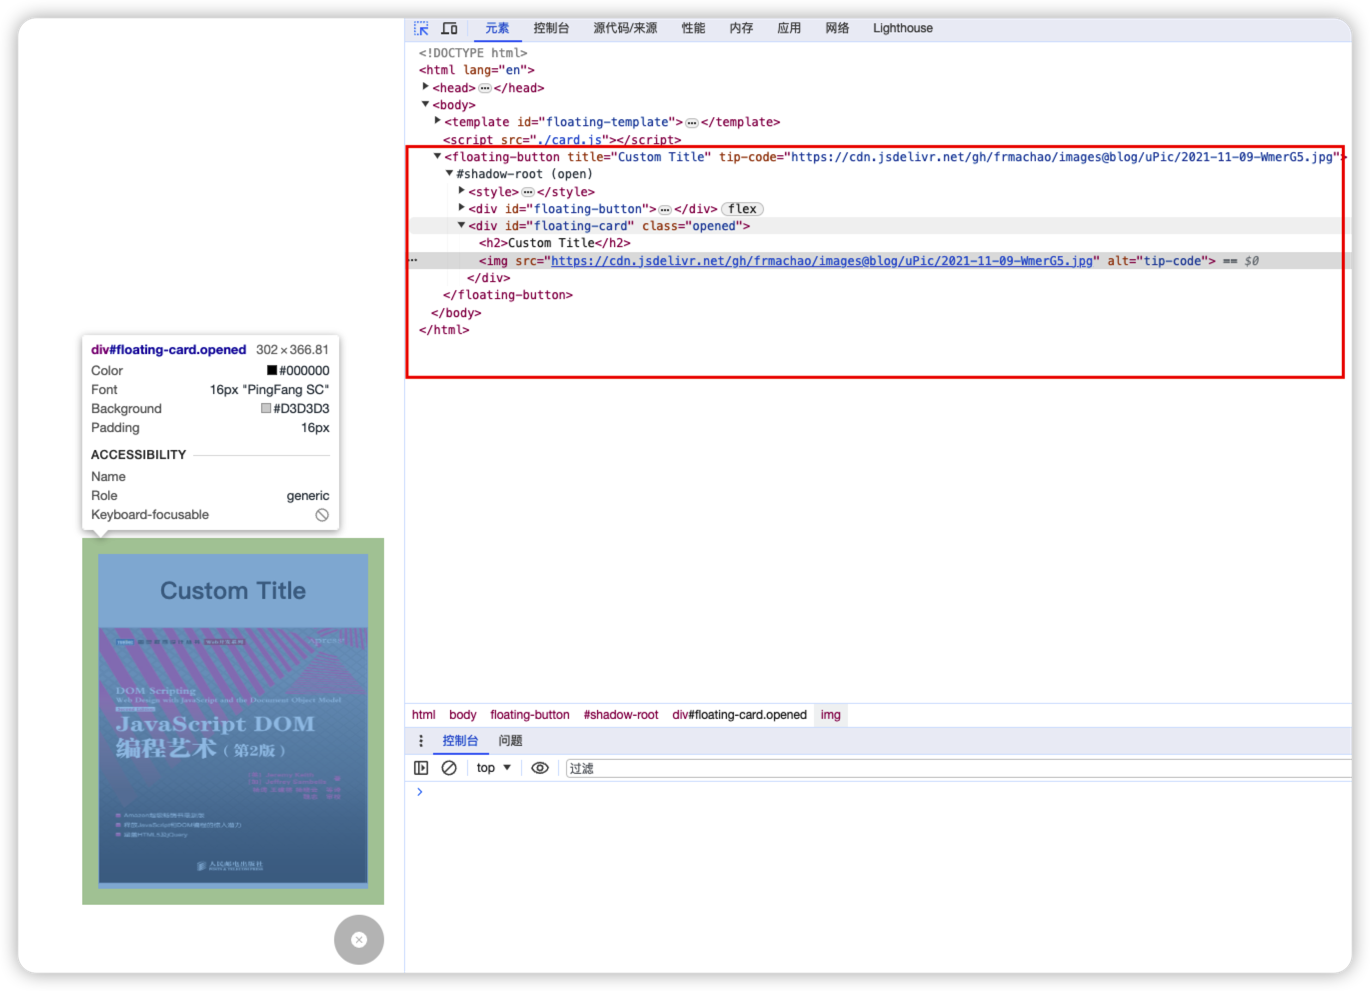
Task: Click the Custom Title heading in card
Action: click(233, 591)
